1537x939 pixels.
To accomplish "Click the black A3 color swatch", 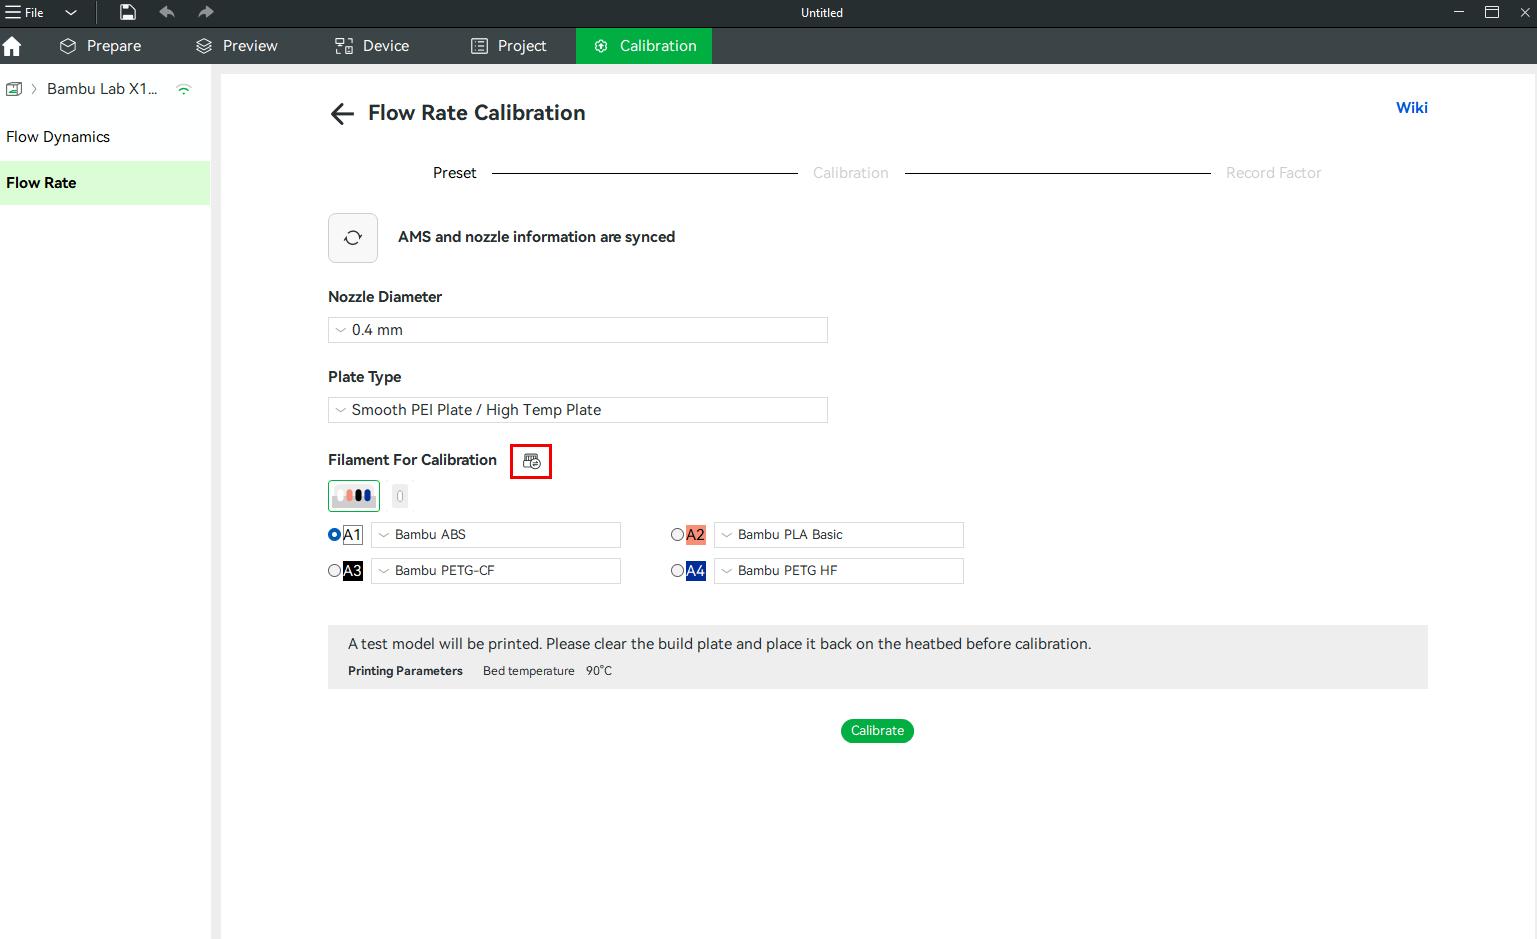I will (353, 571).
